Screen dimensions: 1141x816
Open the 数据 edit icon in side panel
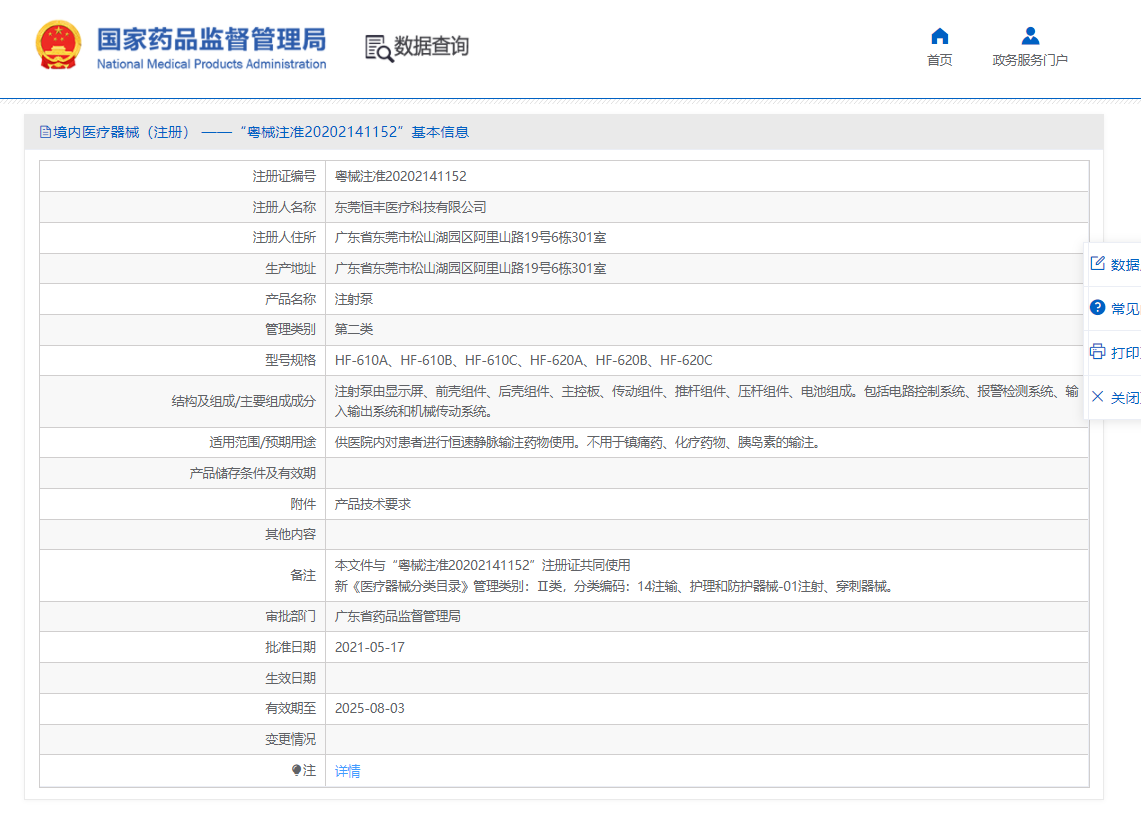[1097, 264]
